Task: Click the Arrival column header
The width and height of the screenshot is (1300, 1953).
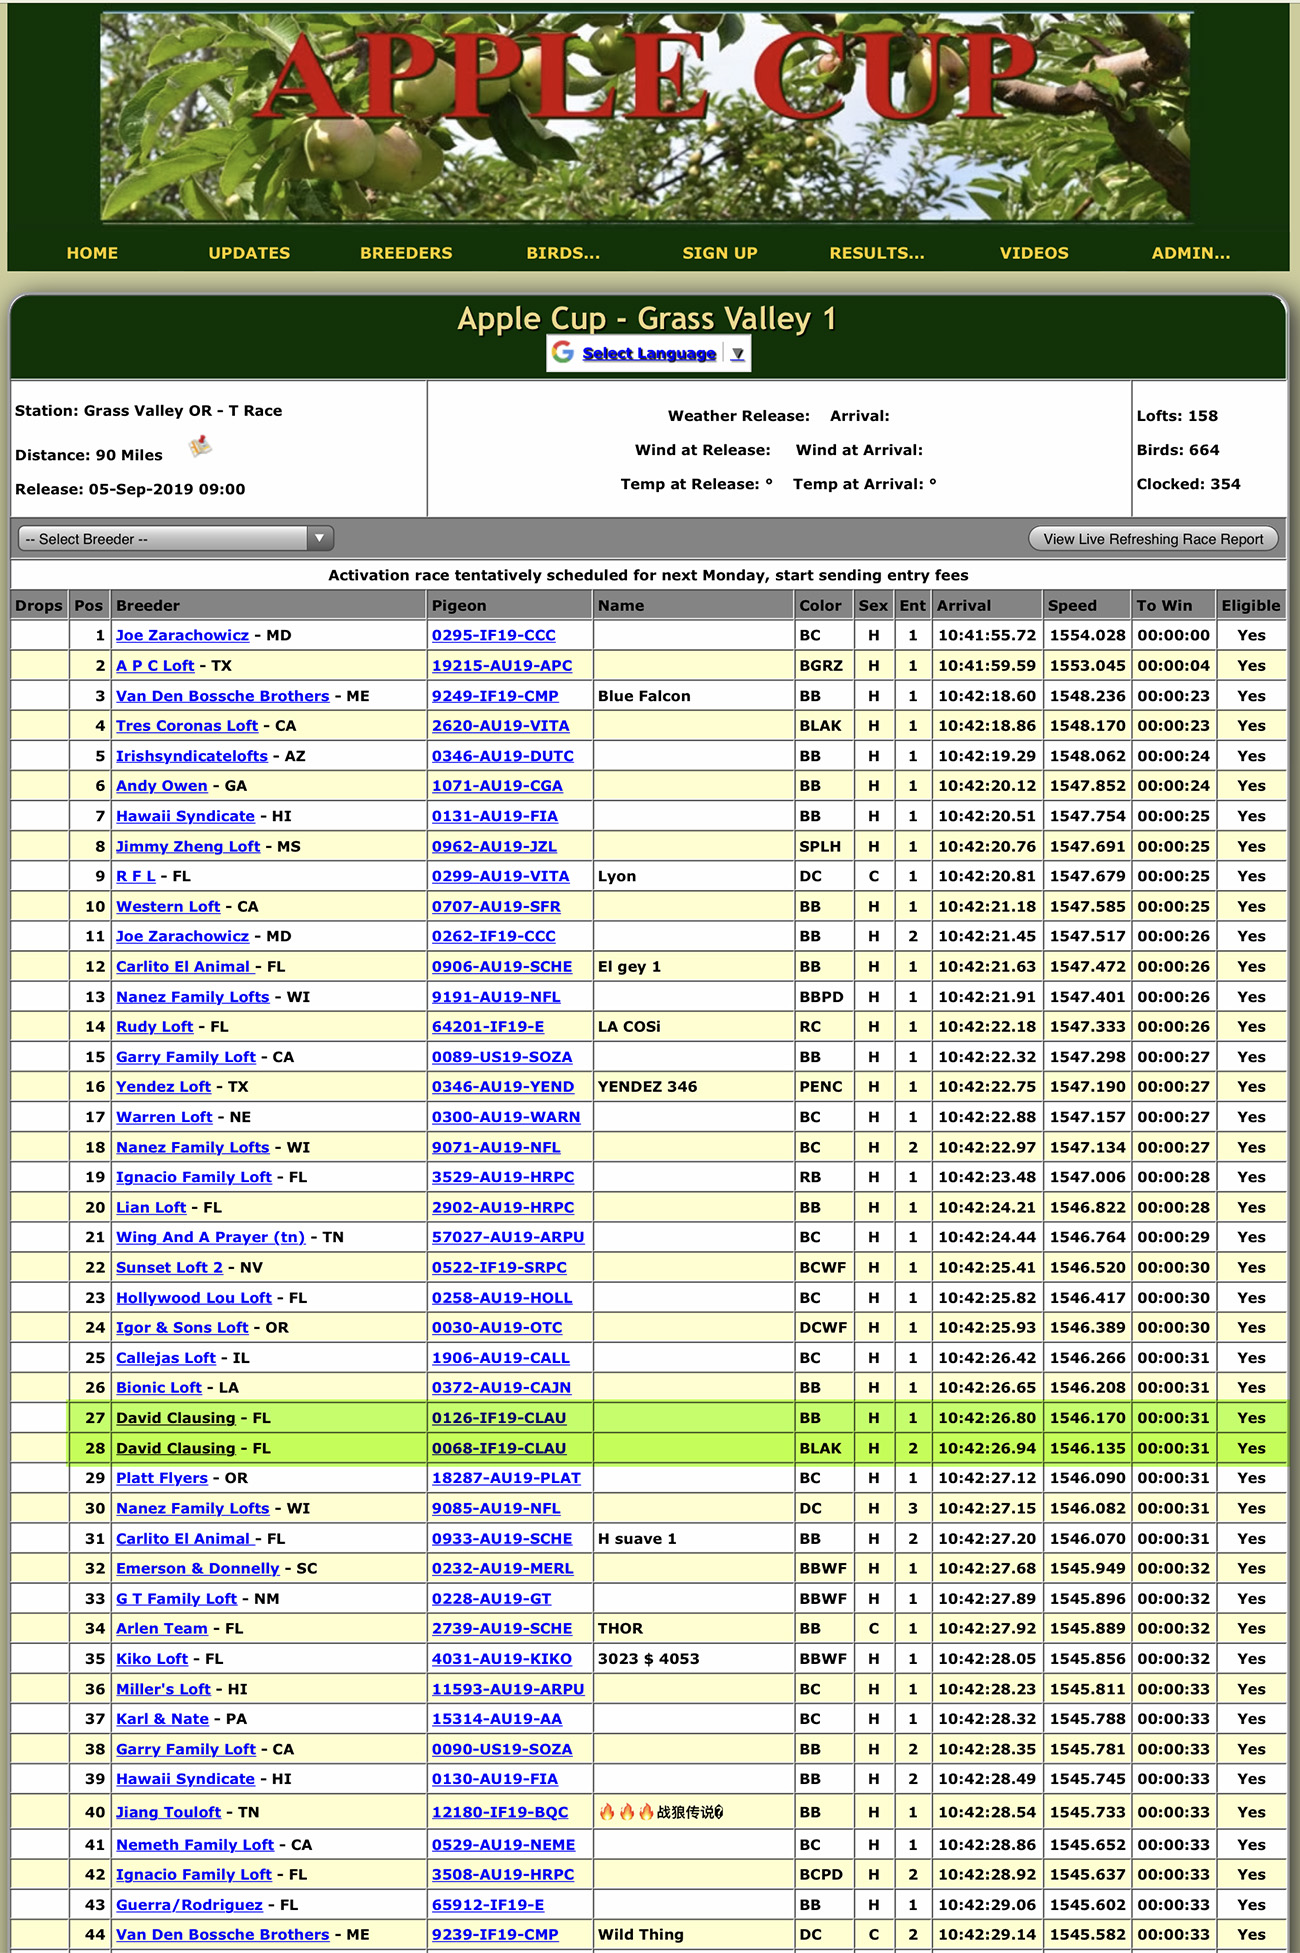Action: (x=987, y=606)
